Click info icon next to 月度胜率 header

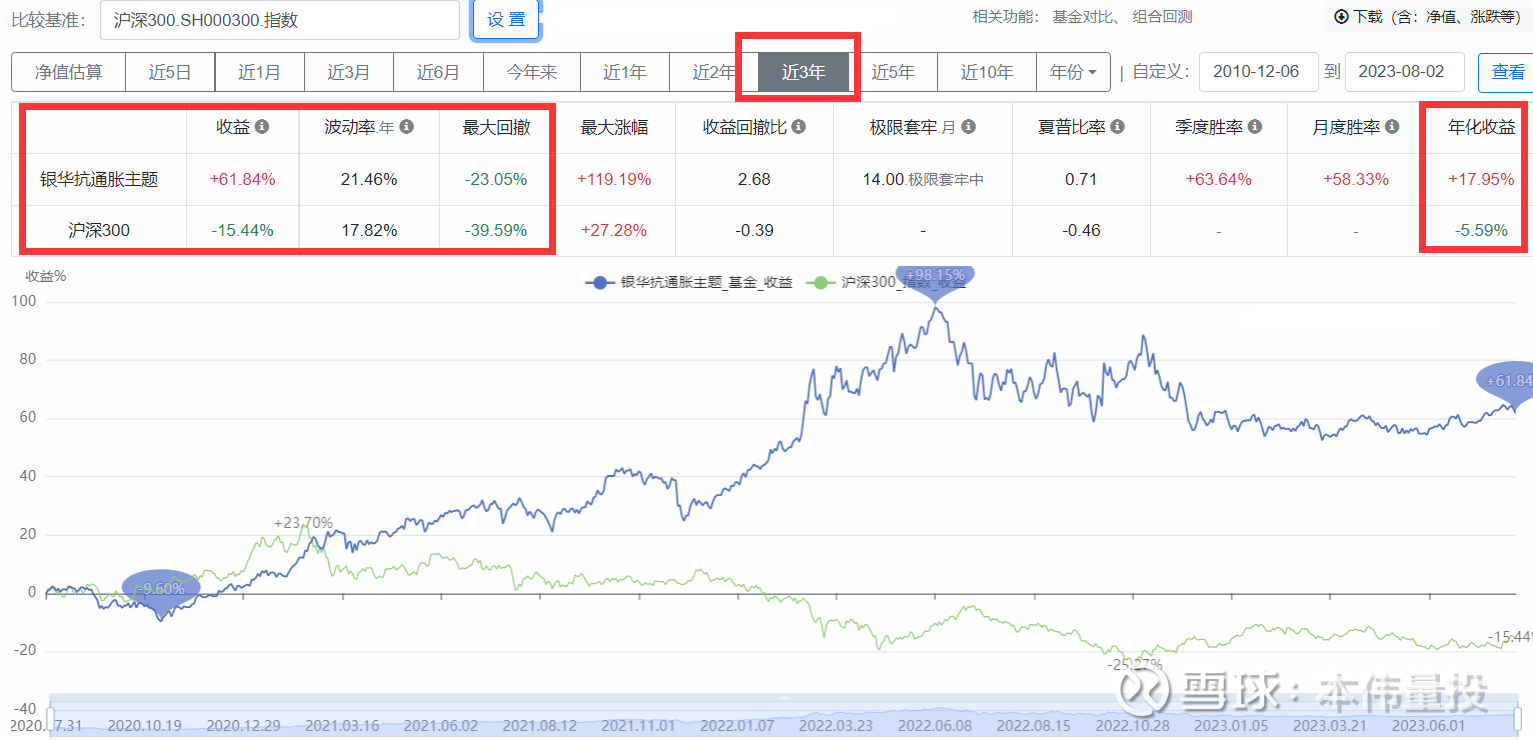[x=1393, y=127]
